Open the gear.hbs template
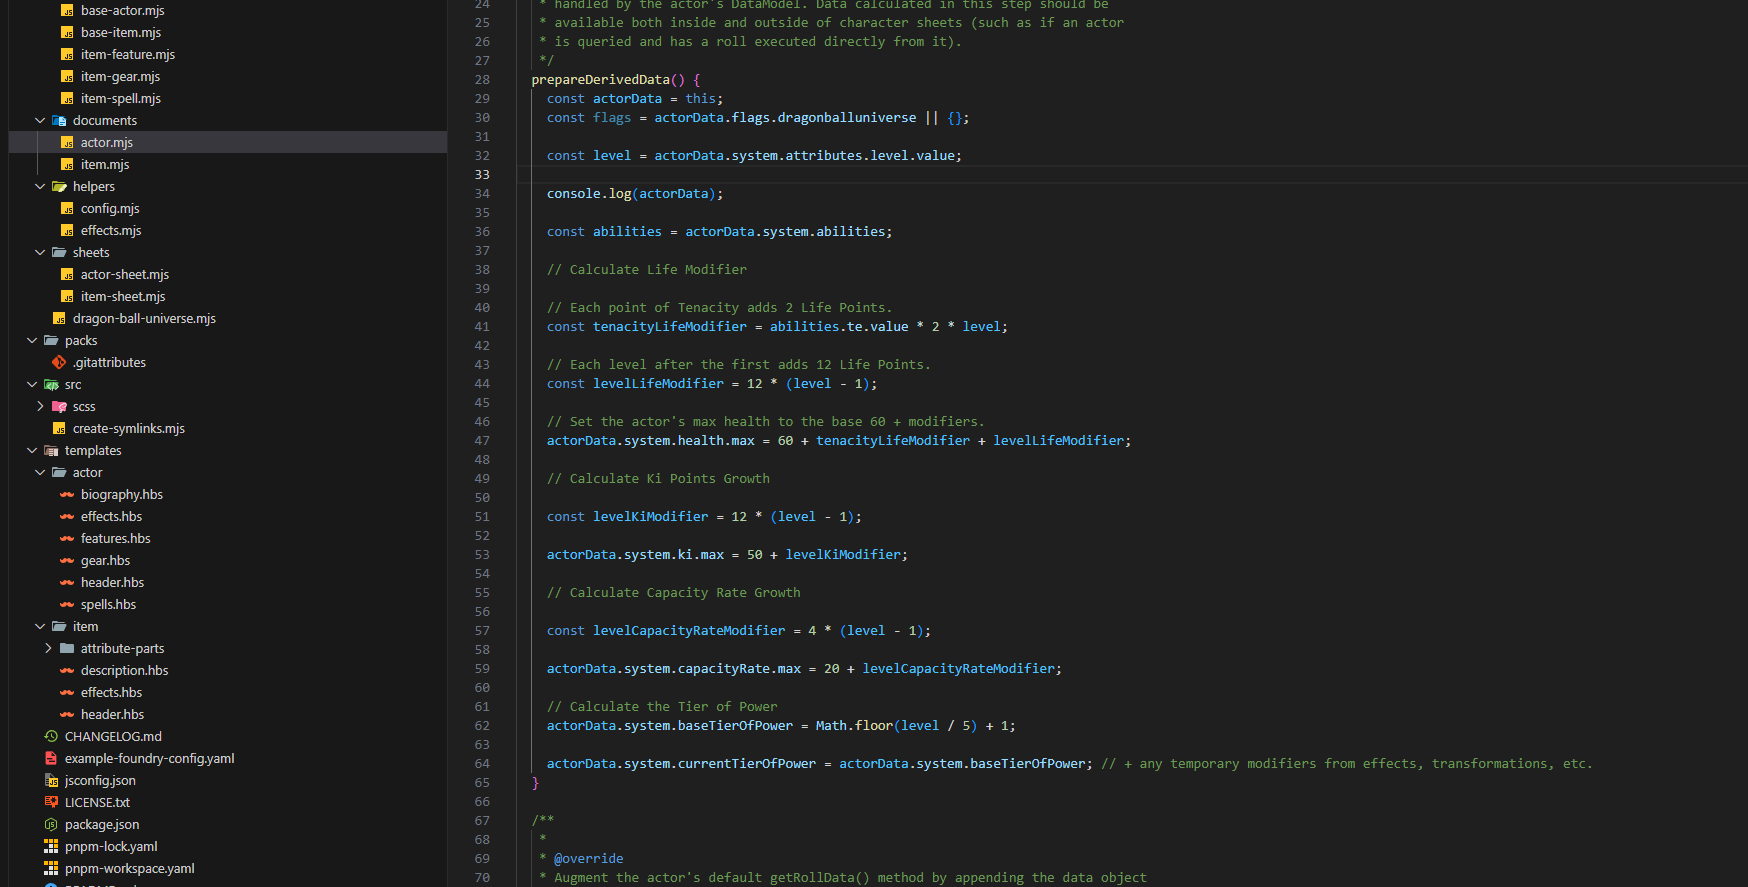Viewport: 1748px width, 887px height. pyautogui.click(x=106, y=560)
